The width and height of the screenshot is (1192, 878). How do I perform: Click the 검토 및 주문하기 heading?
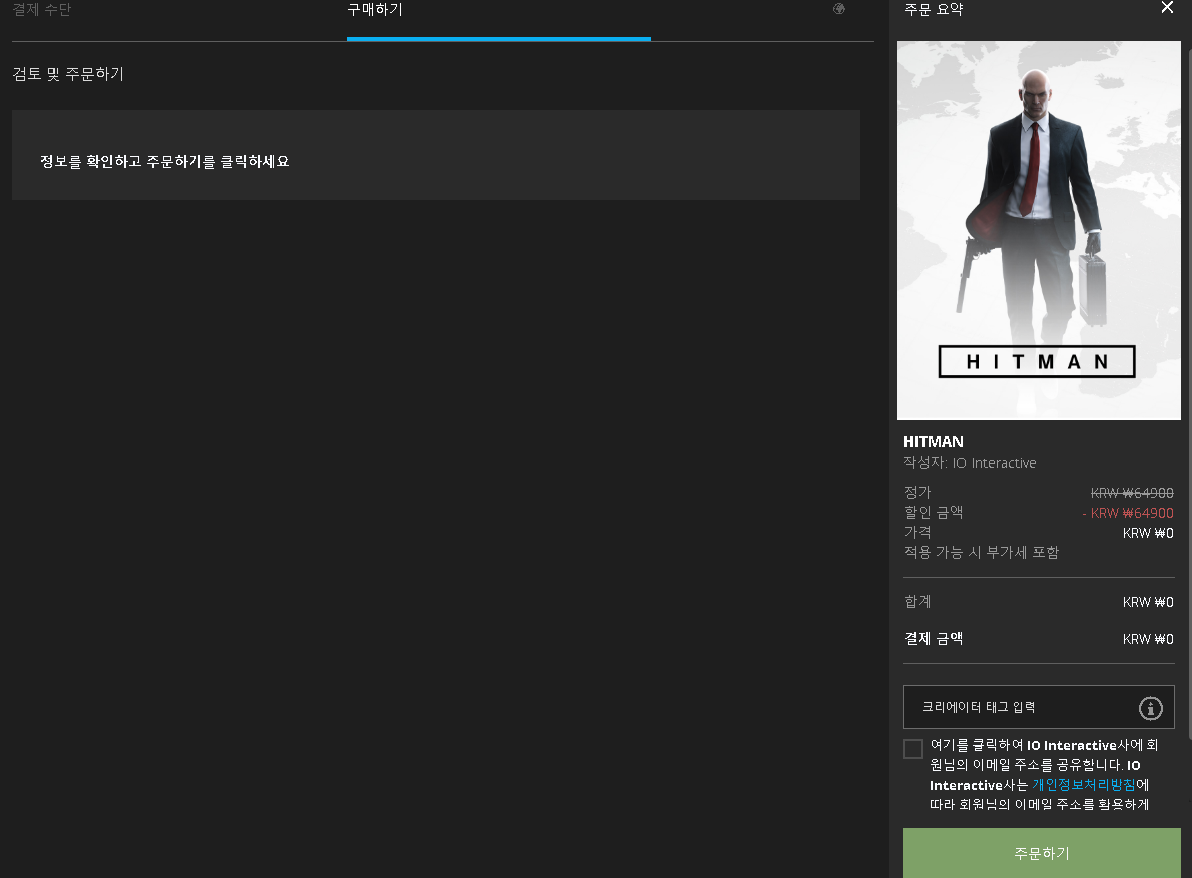click(x=68, y=74)
